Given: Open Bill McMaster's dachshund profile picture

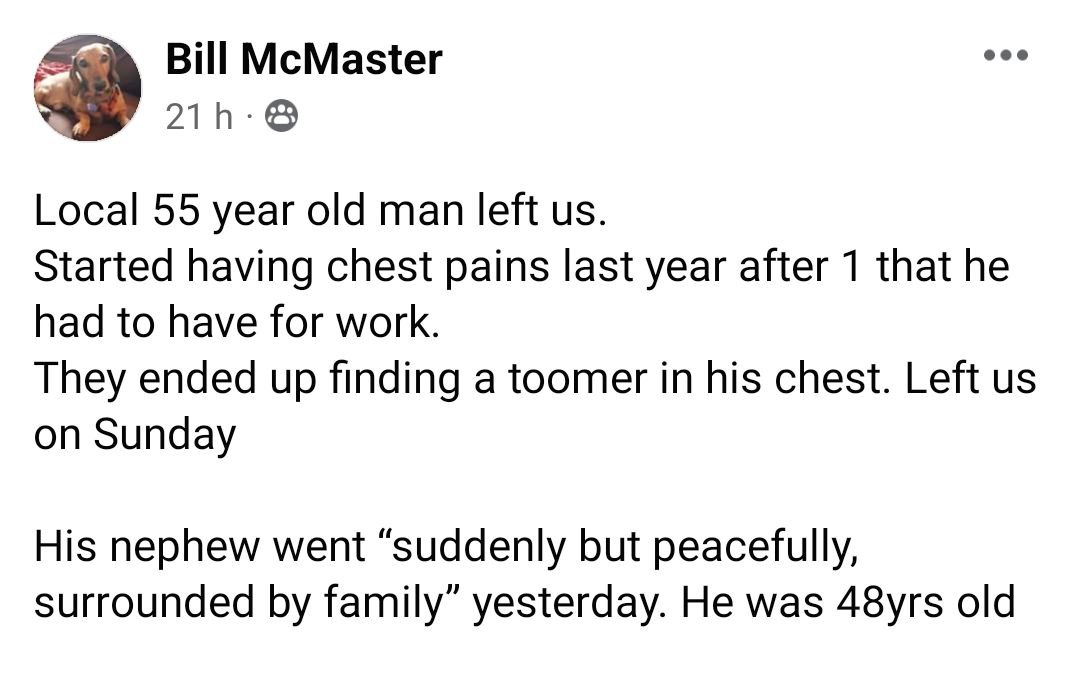Looking at the screenshot, I should 88,88.
